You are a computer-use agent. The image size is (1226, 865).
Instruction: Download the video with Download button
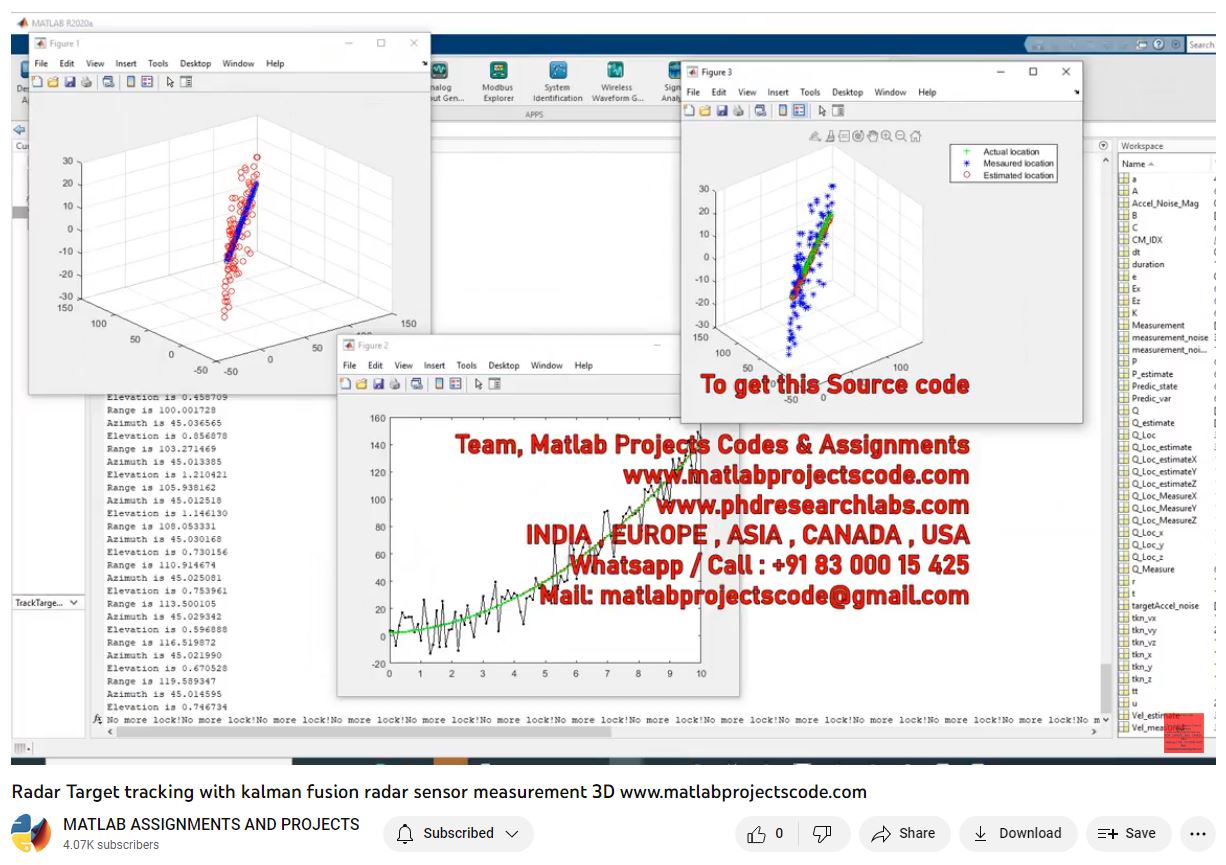pos(1018,833)
